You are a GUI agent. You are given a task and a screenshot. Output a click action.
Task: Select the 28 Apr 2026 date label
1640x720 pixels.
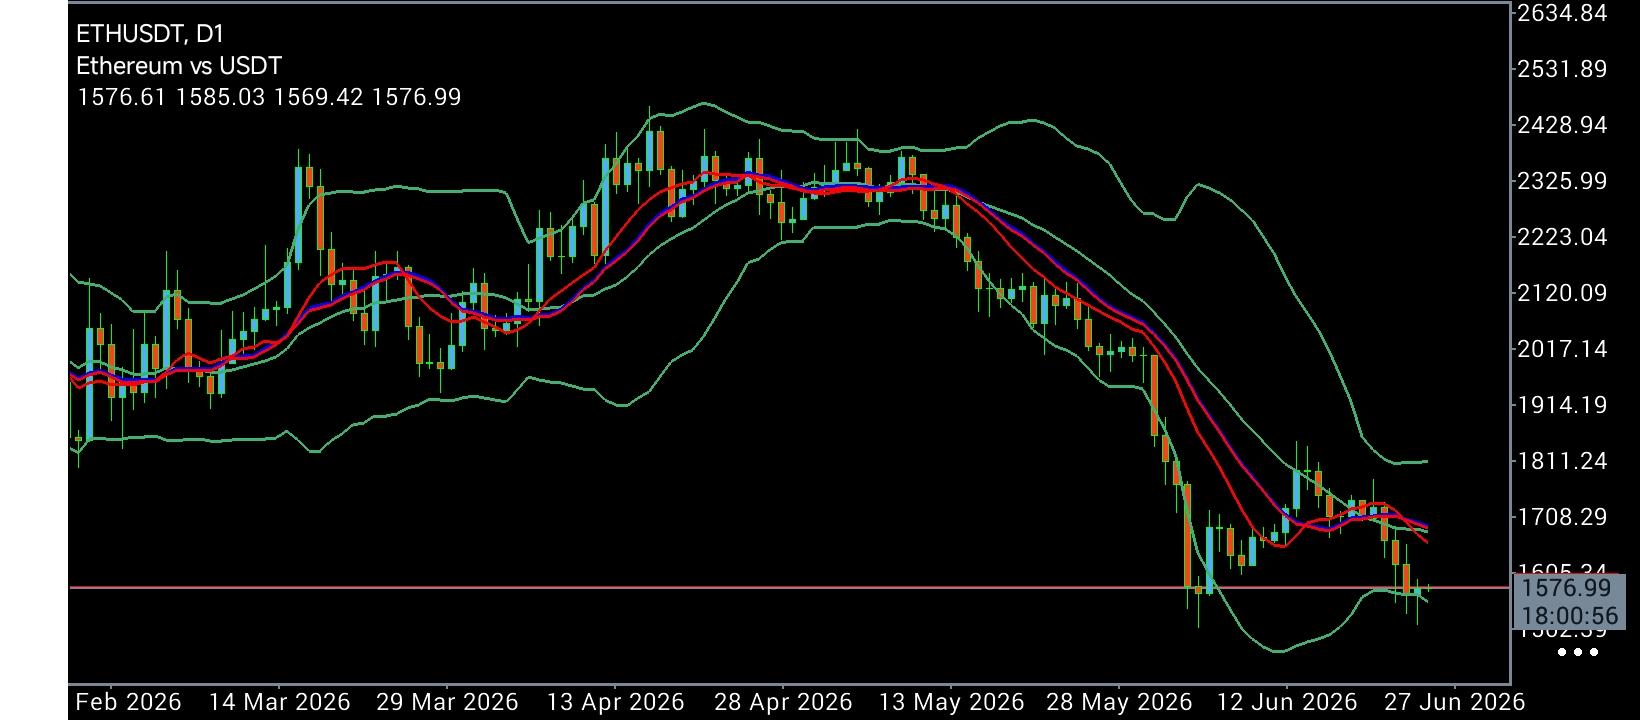point(783,702)
